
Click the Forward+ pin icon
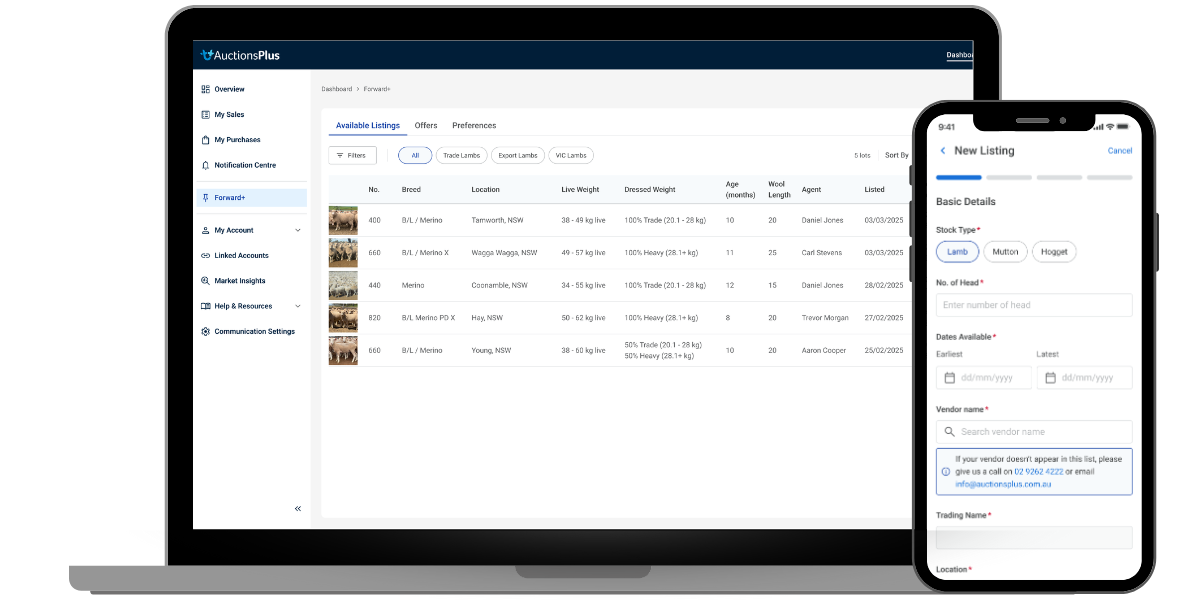coord(205,198)
